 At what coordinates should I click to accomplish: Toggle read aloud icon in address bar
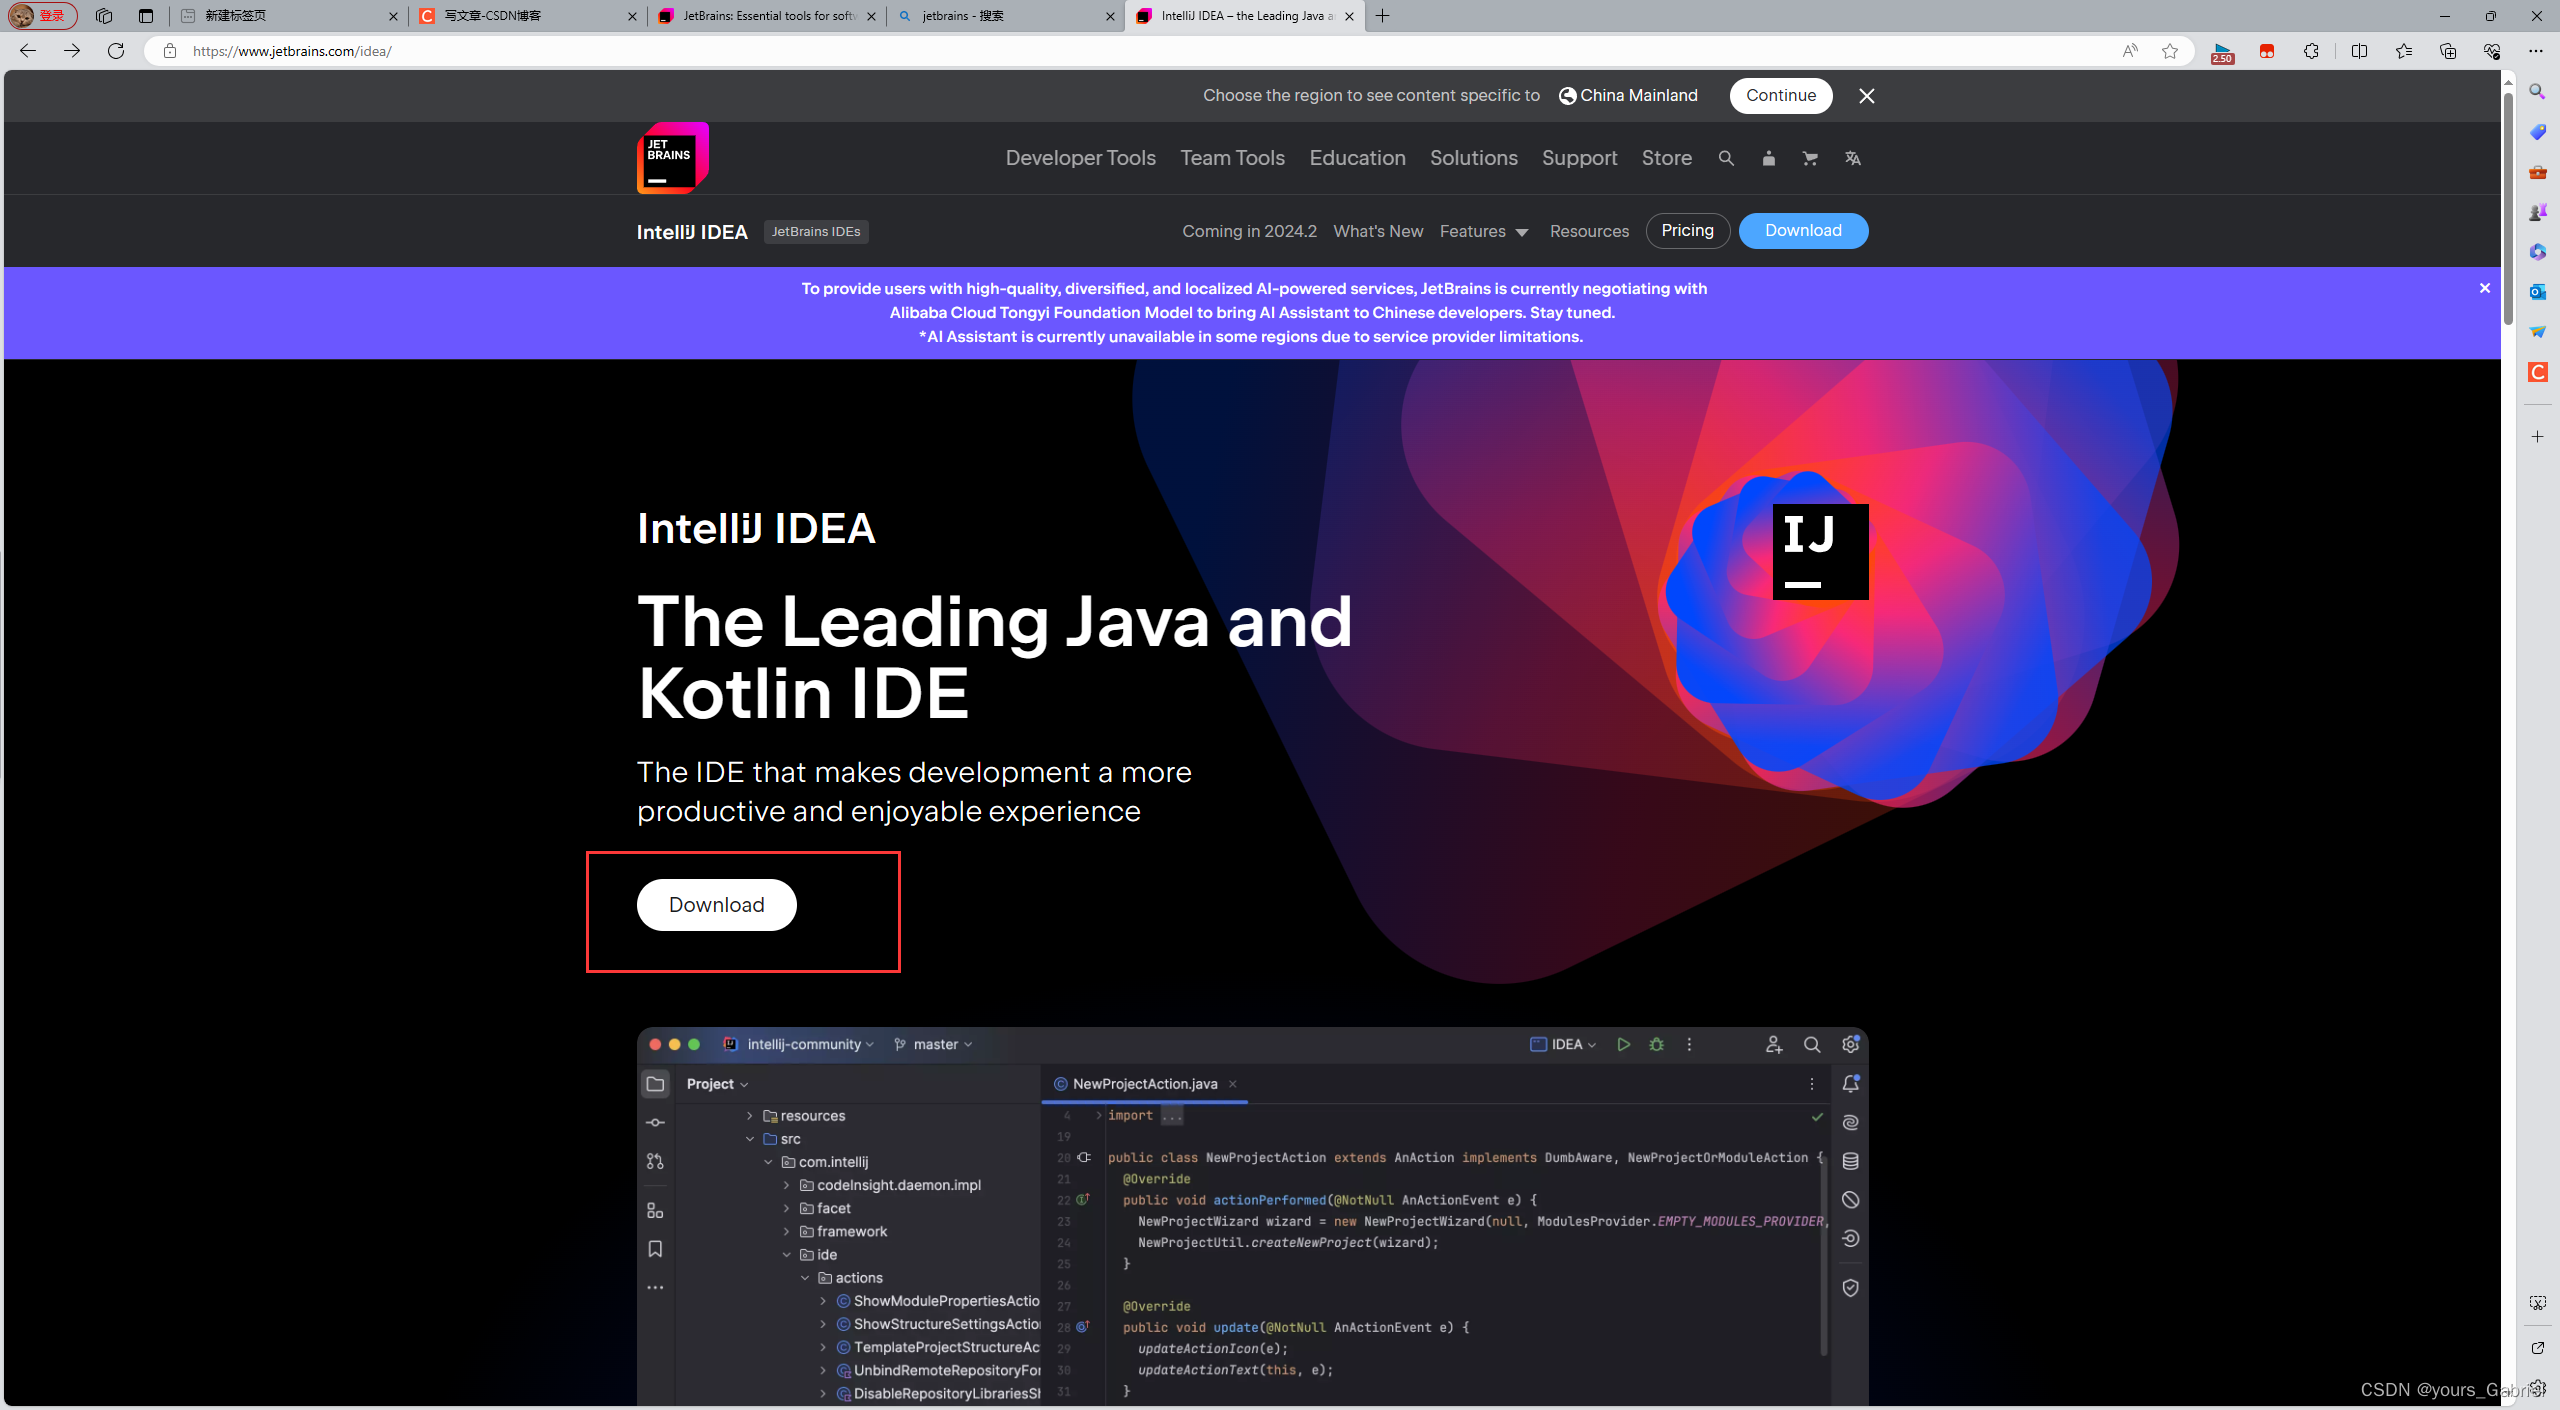click(x=2130, y=51)
